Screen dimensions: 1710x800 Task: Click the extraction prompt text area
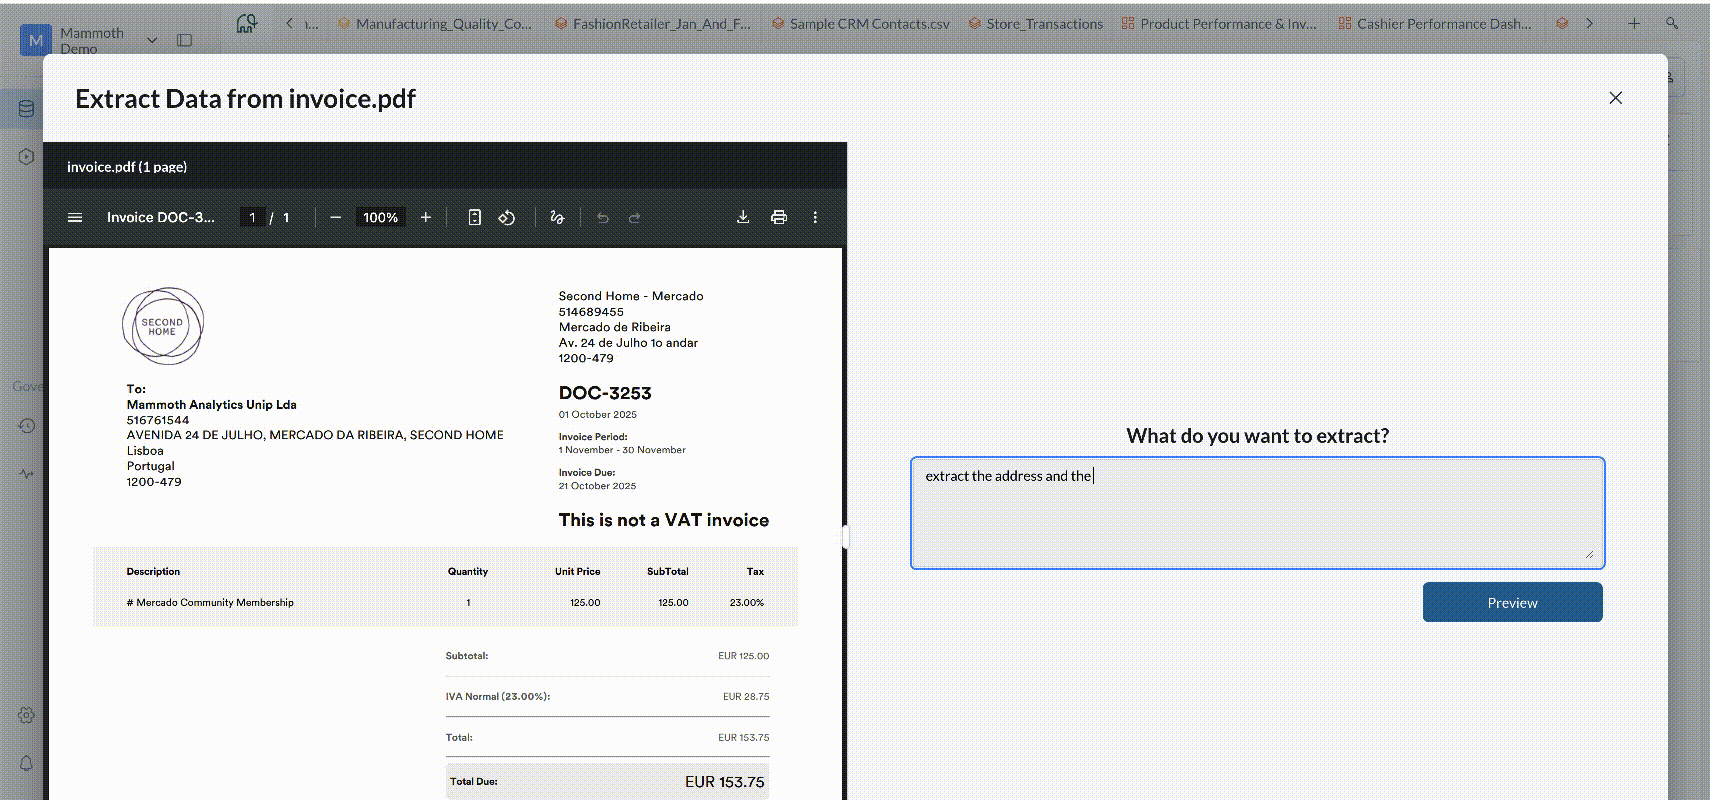[1257, 513]
